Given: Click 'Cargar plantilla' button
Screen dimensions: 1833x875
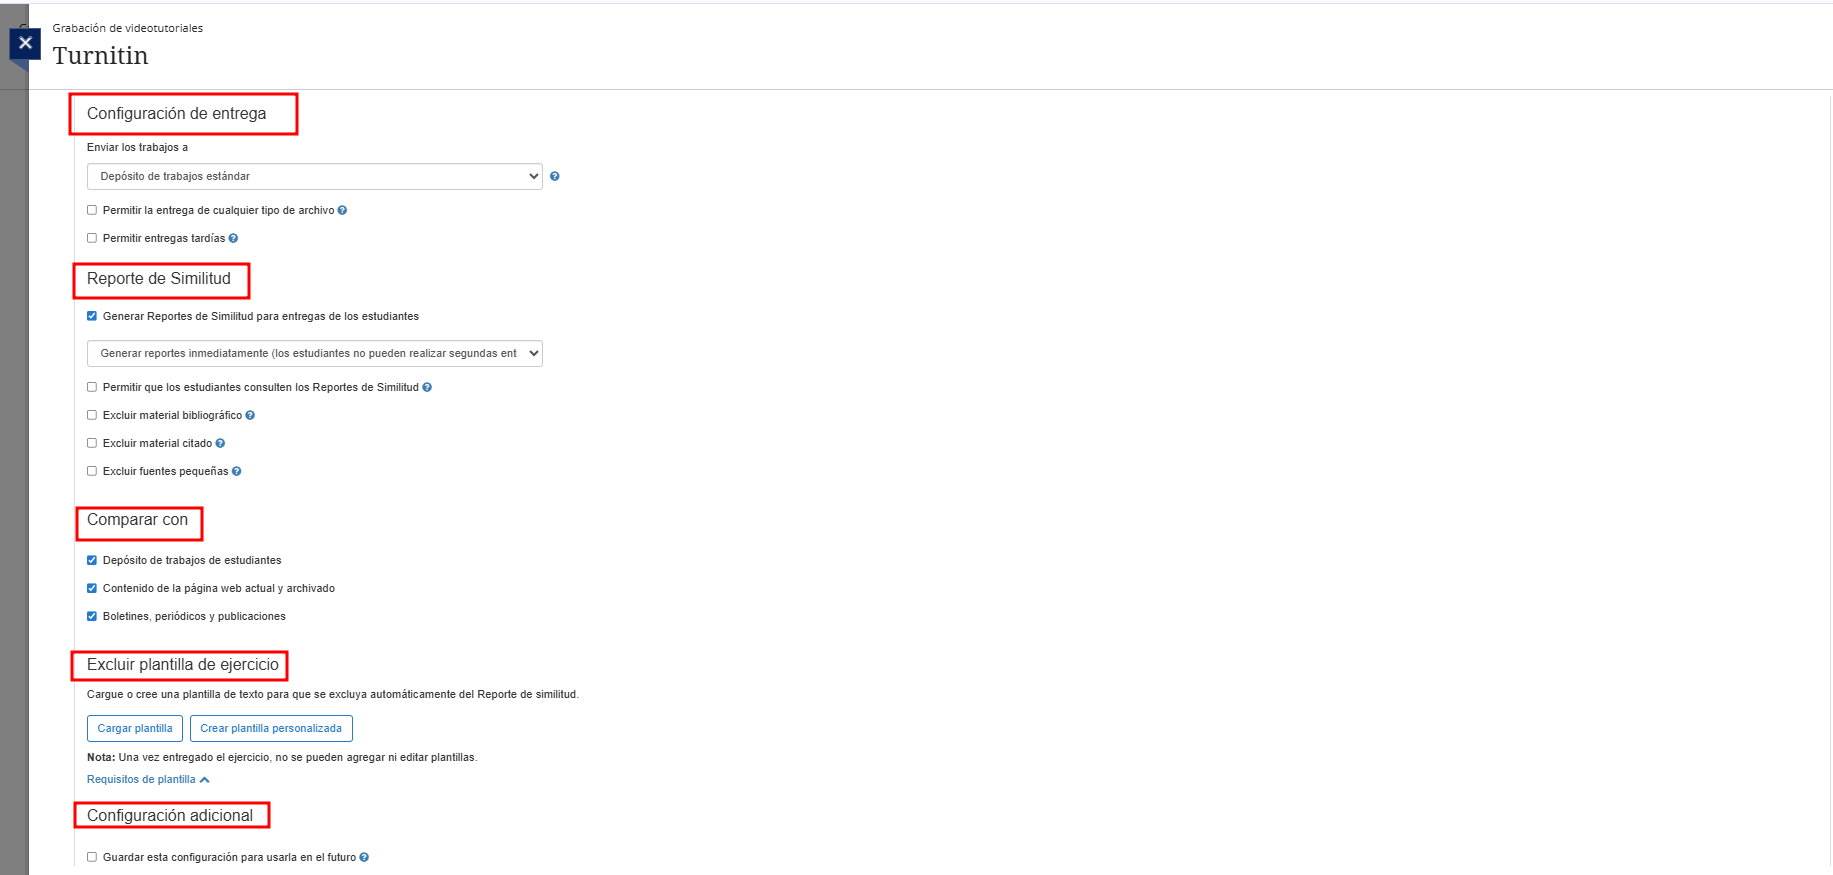Looking at the screenshot, I should tap(135, 729).
